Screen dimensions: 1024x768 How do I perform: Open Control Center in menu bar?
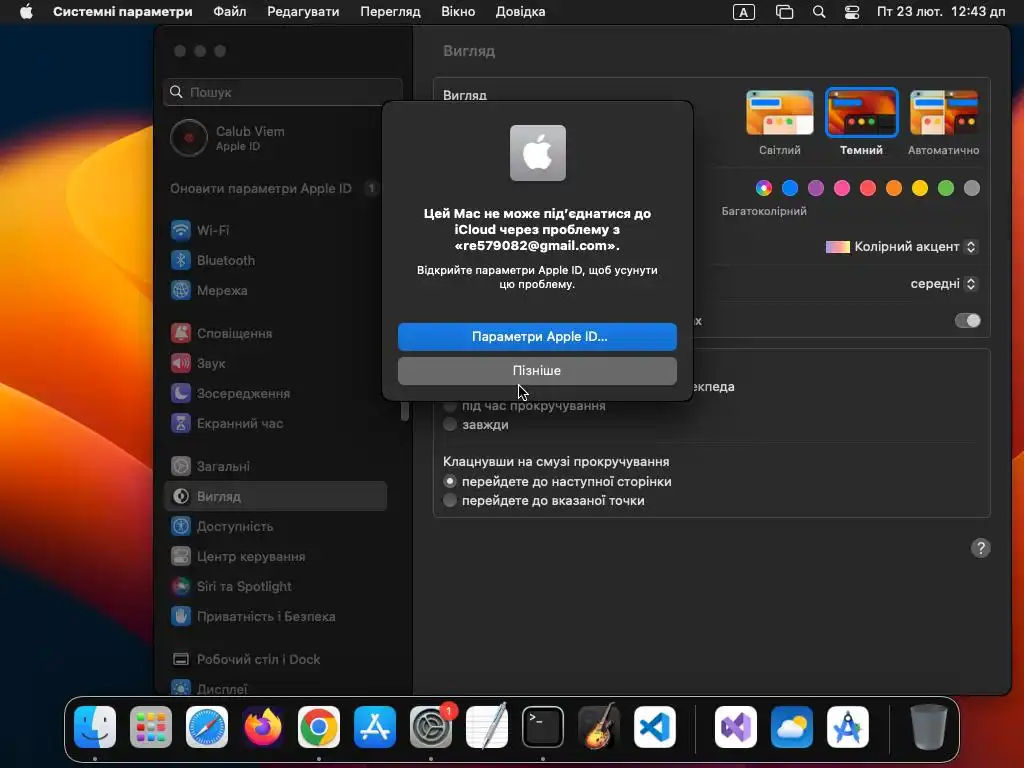point(852,12)
